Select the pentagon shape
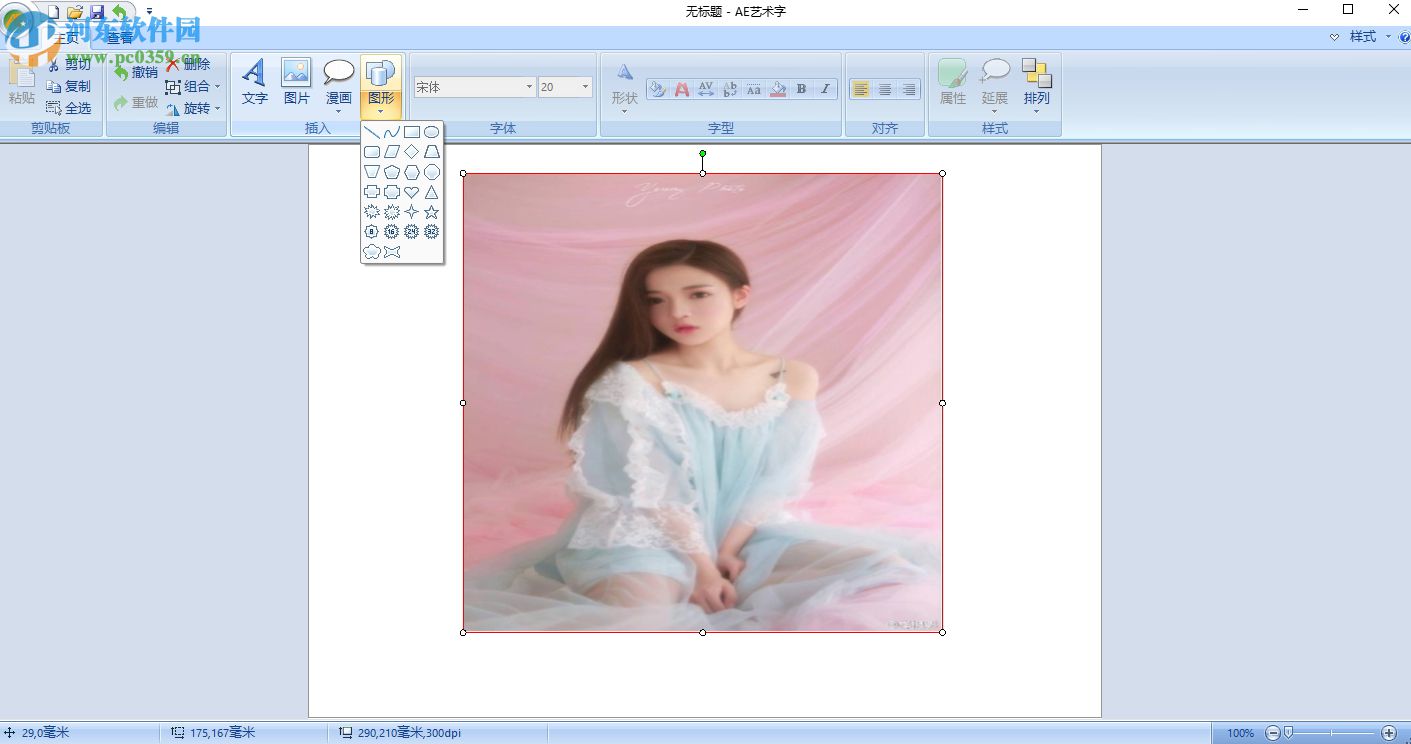 coord(392,172)
